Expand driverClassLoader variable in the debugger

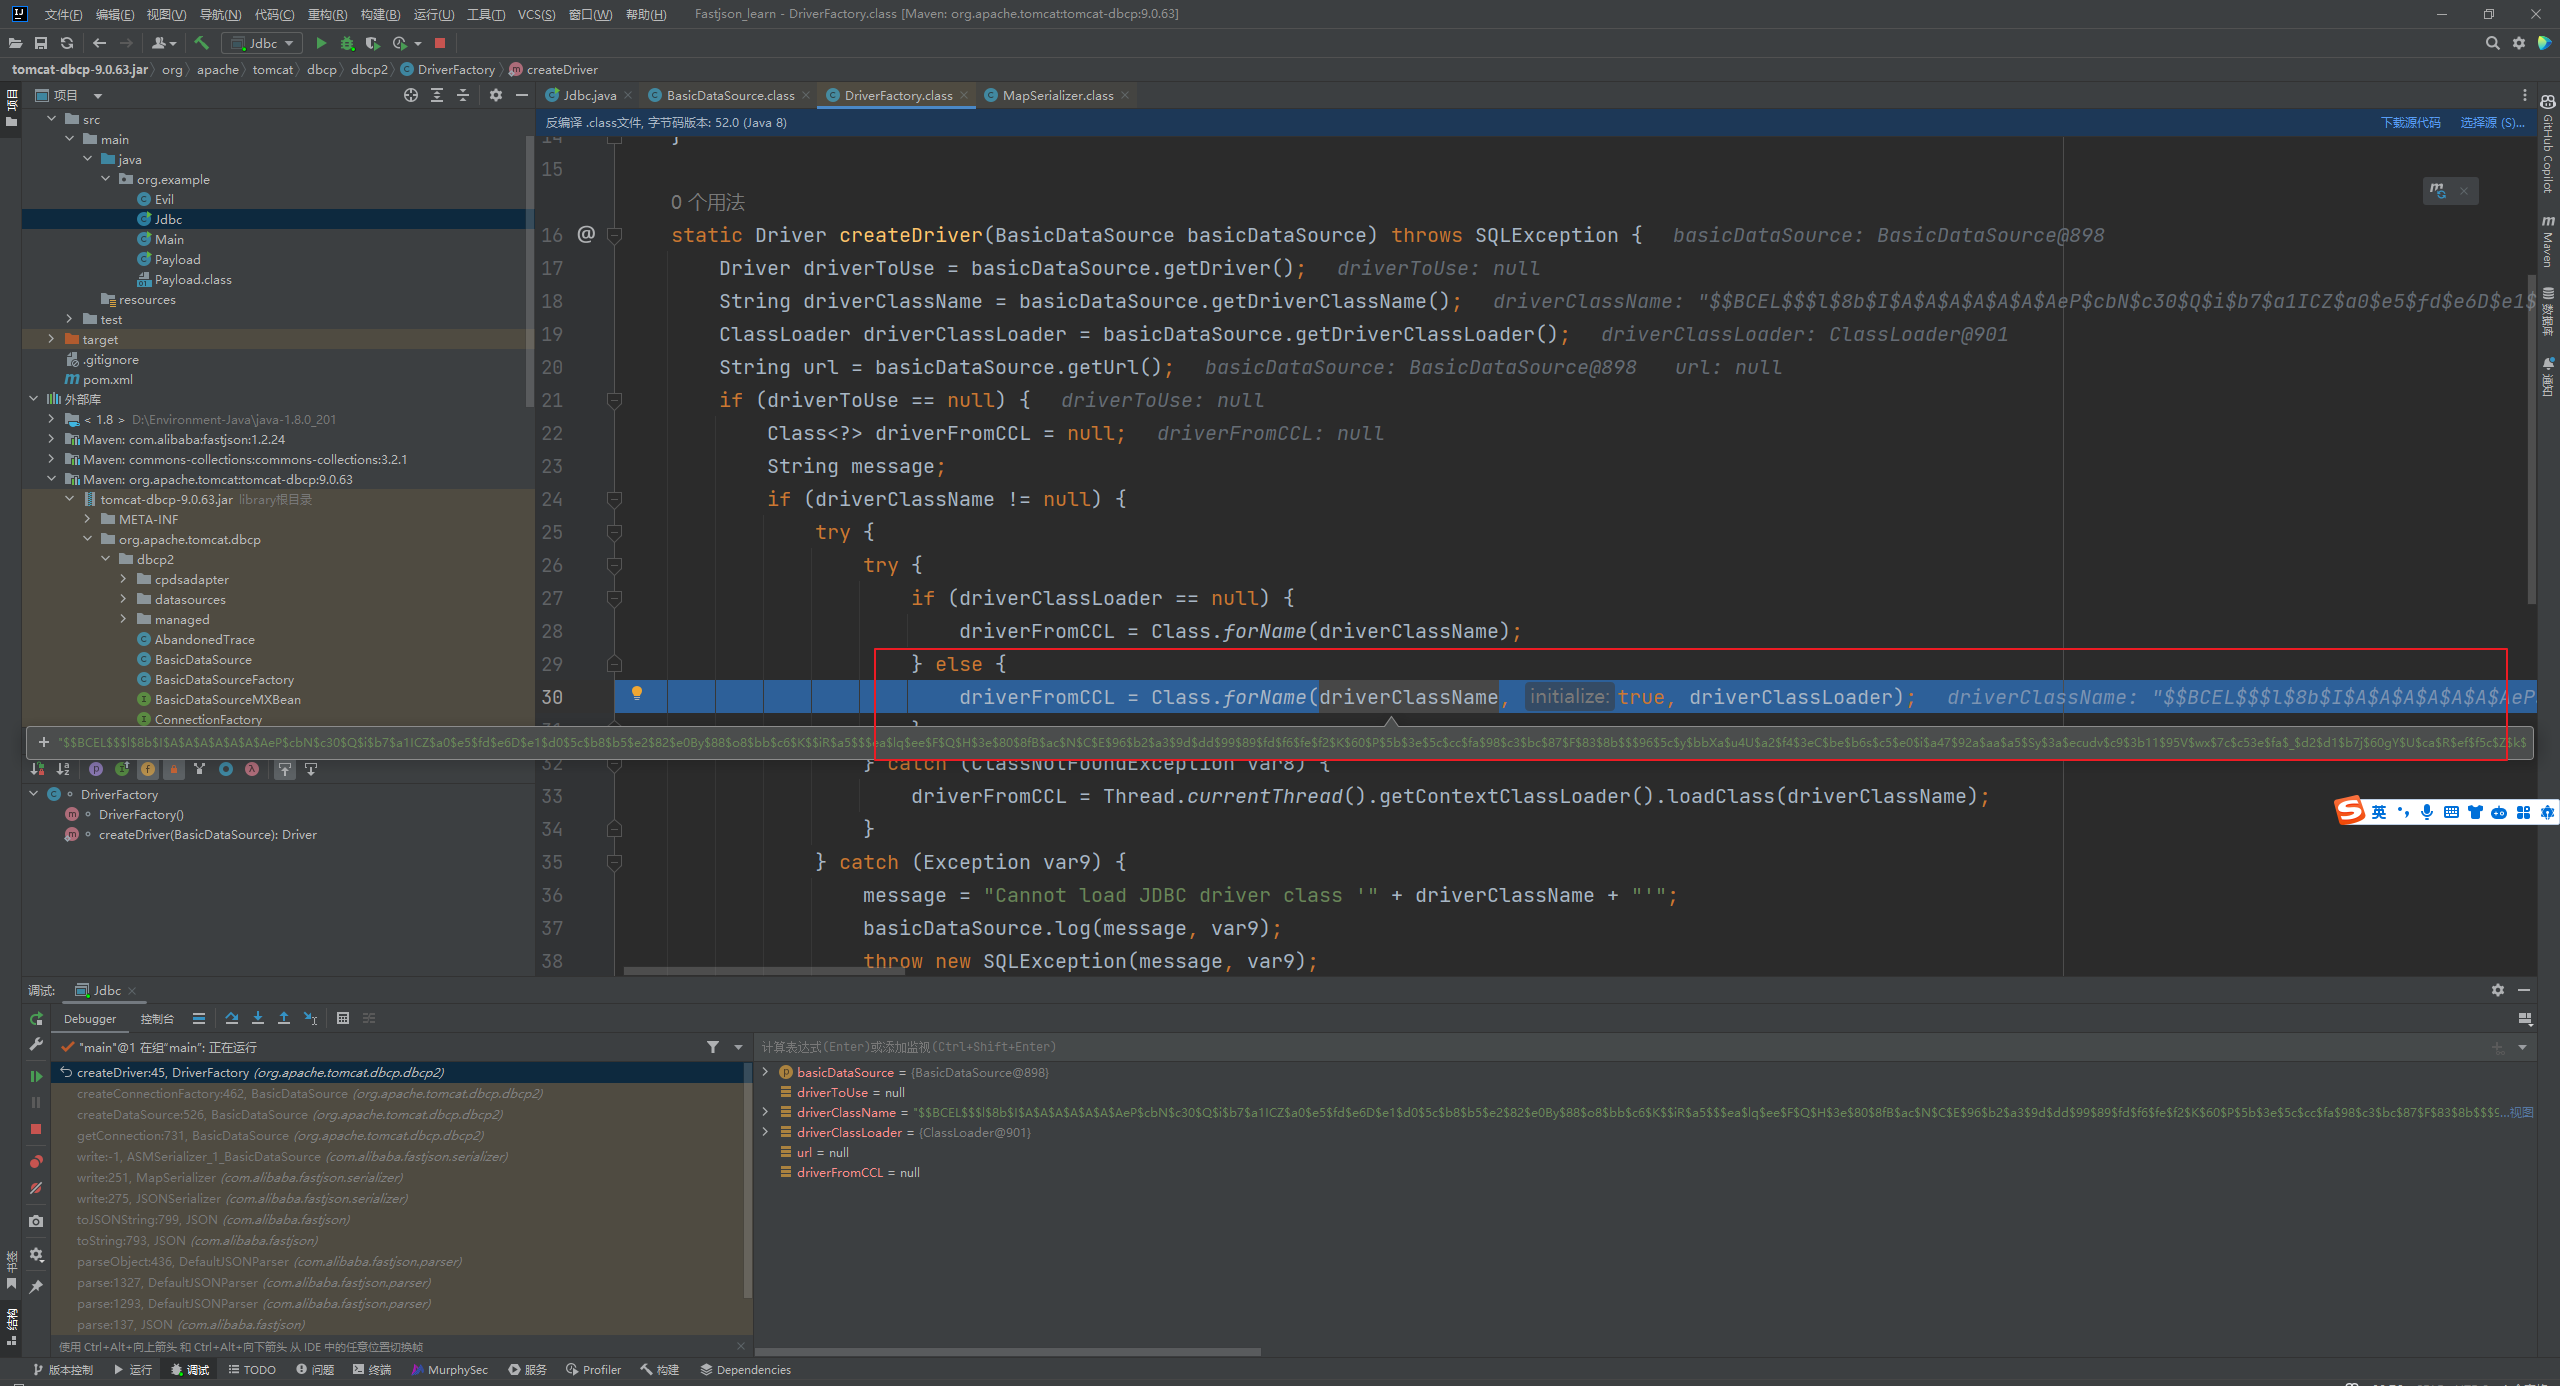(765, 1132)
